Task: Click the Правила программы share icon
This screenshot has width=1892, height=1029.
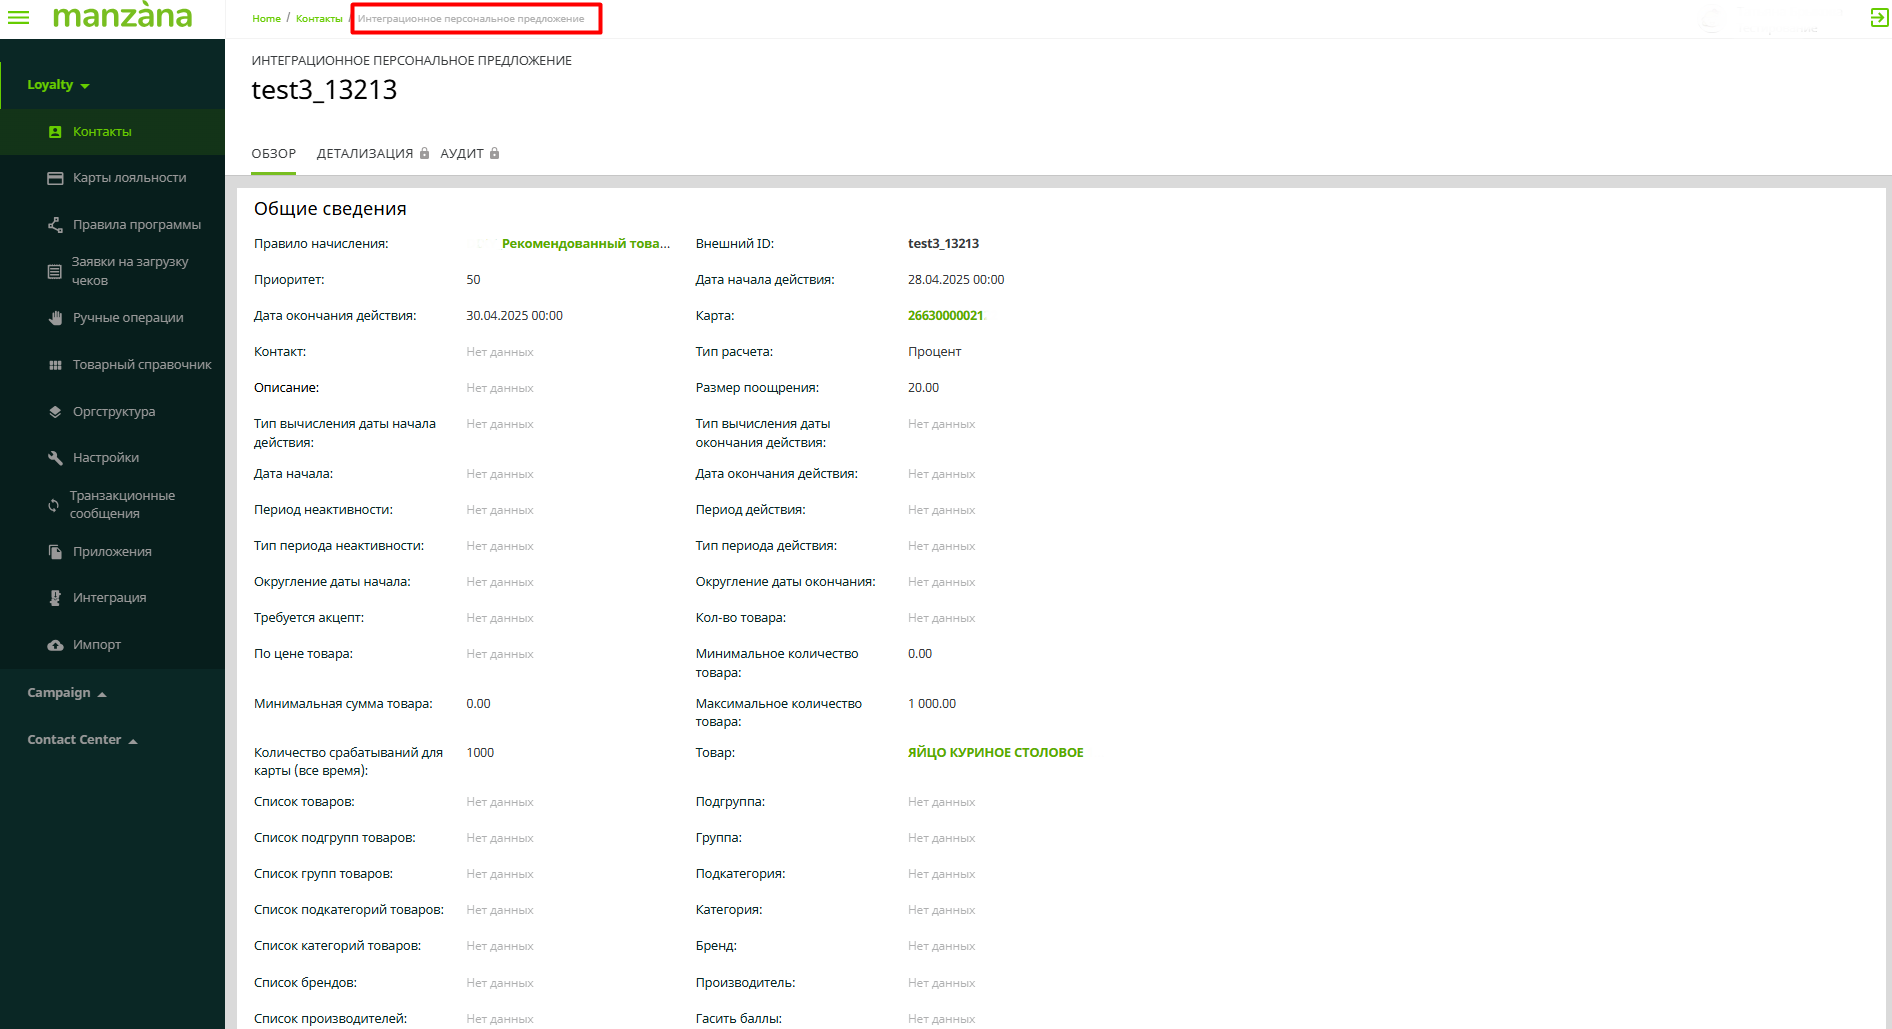Action: (55, 225)
